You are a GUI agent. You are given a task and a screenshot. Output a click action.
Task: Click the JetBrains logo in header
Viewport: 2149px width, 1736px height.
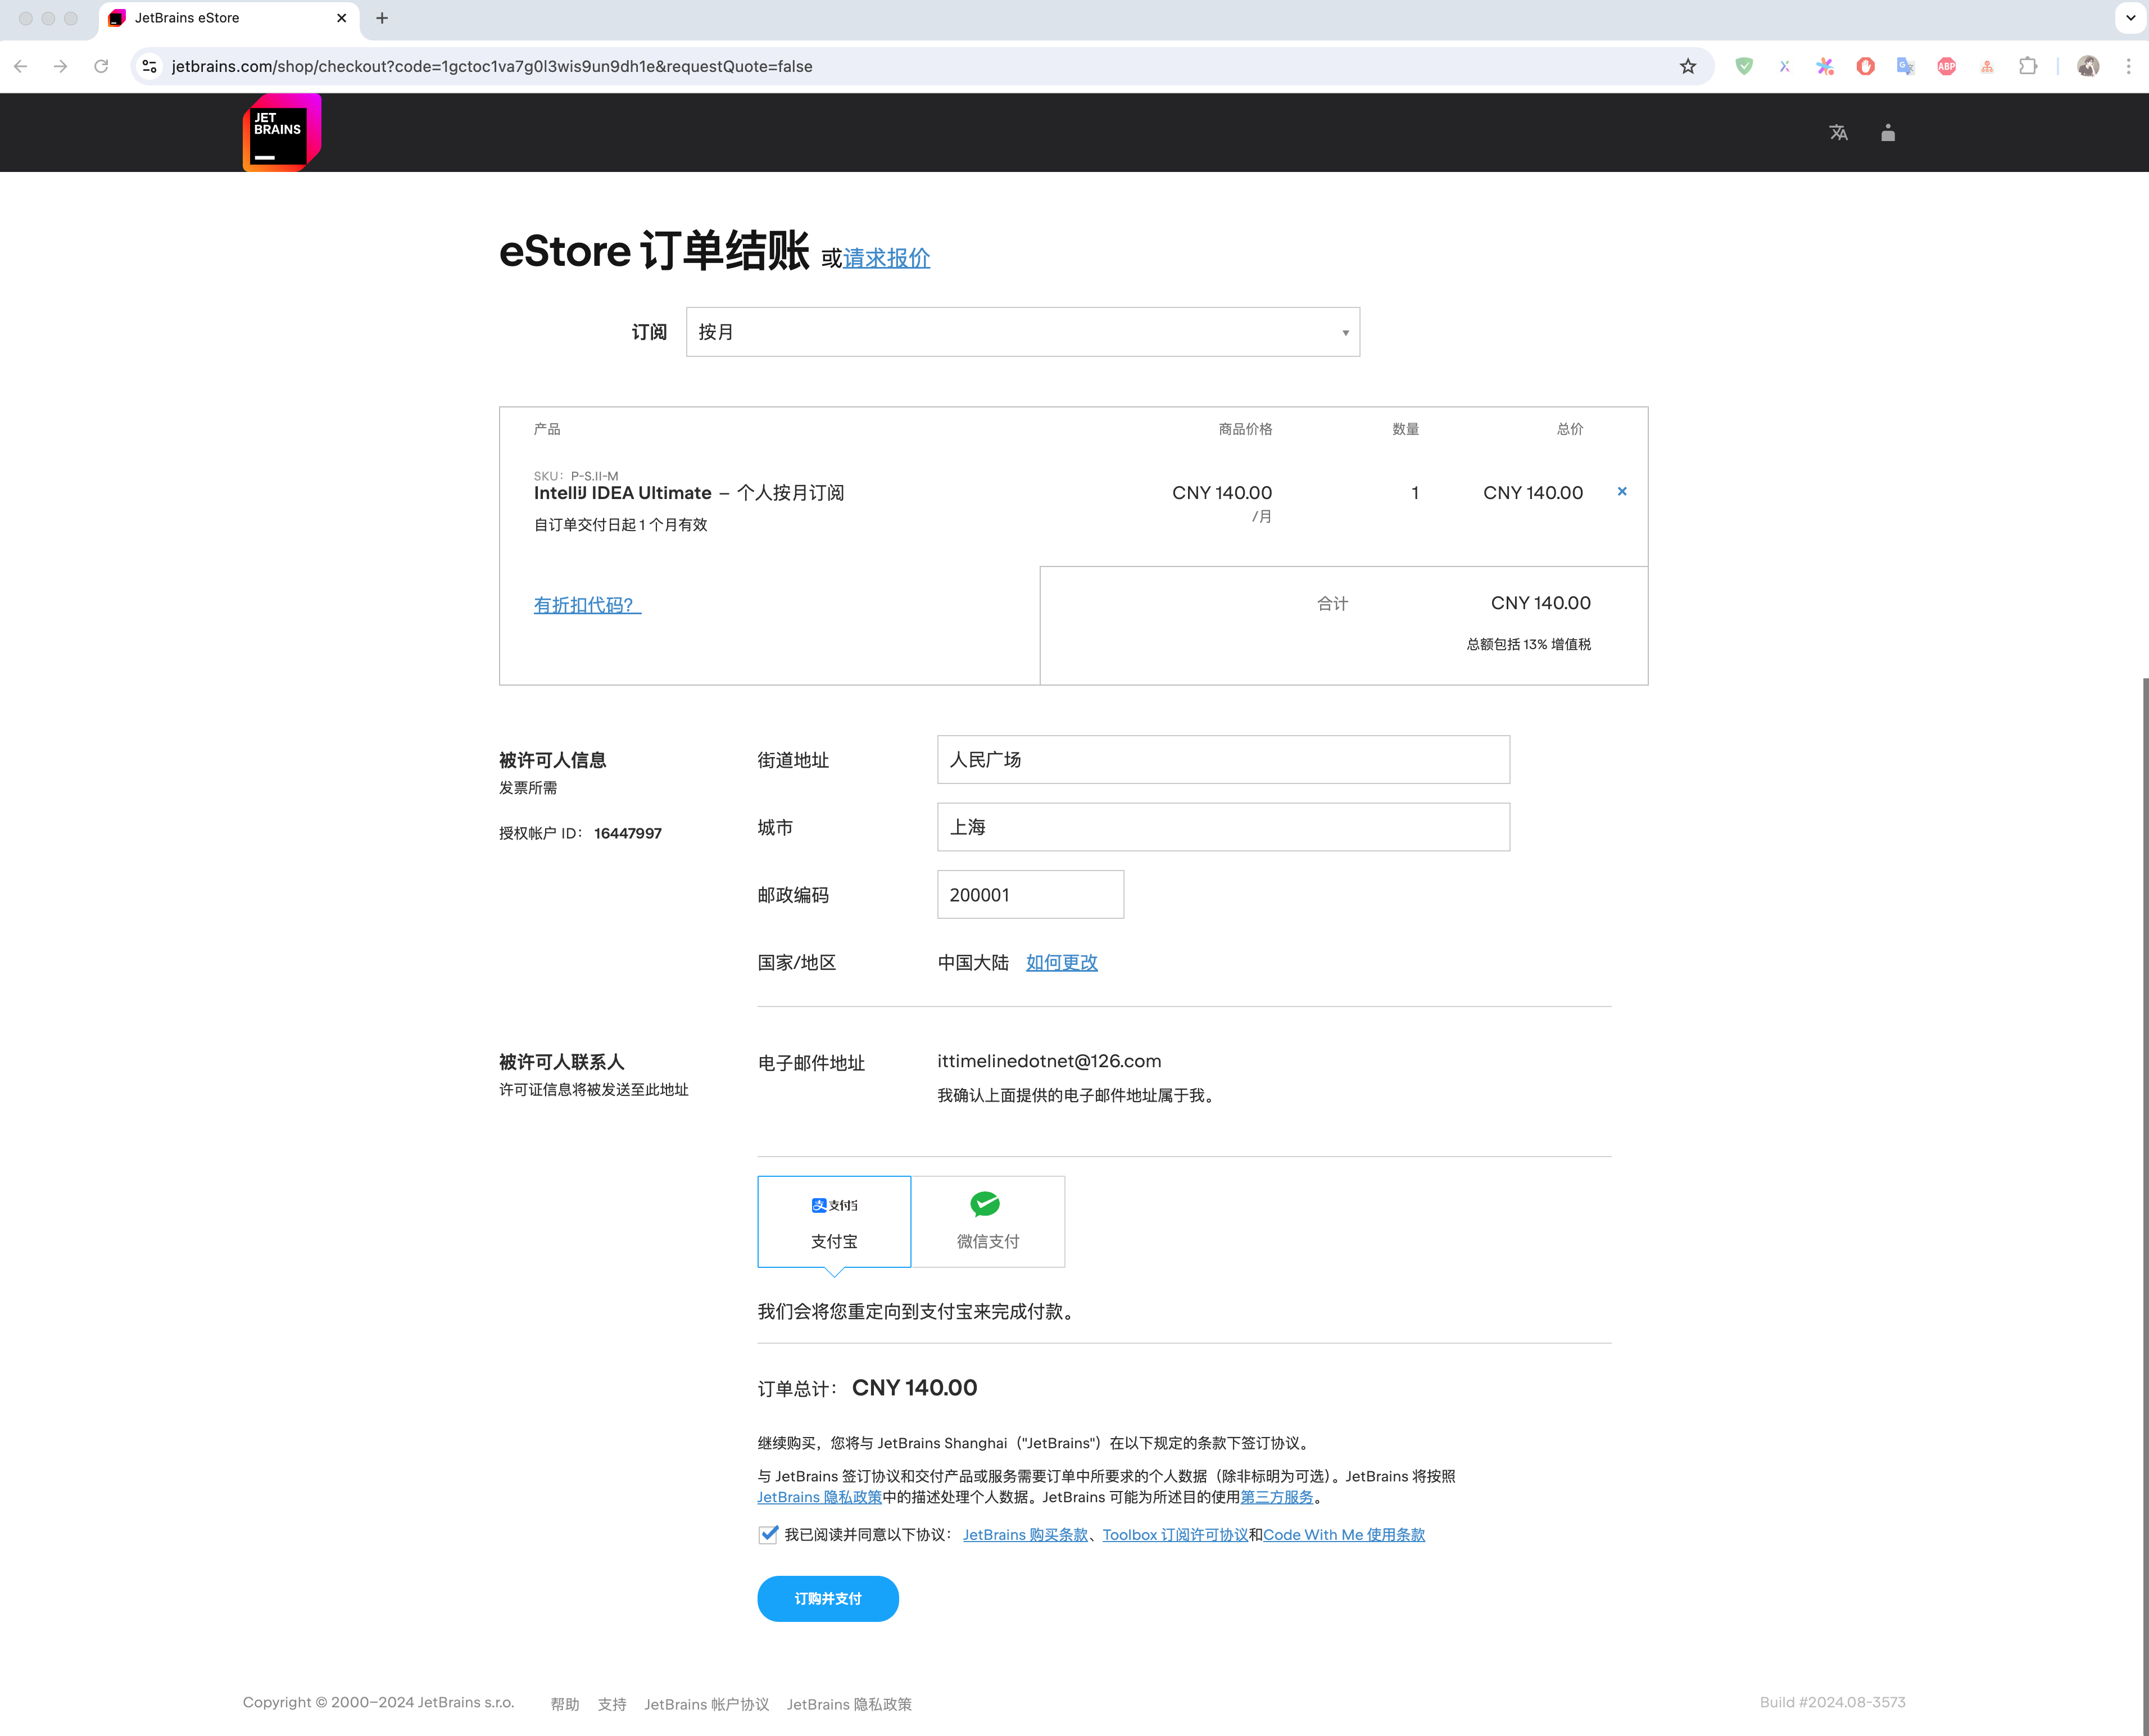(281, 133)
